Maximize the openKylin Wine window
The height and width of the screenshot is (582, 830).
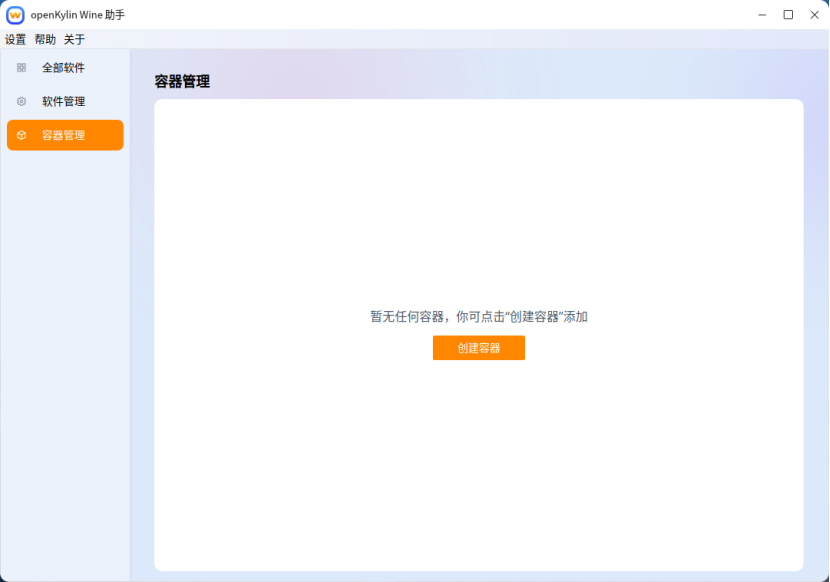point(788,15)
